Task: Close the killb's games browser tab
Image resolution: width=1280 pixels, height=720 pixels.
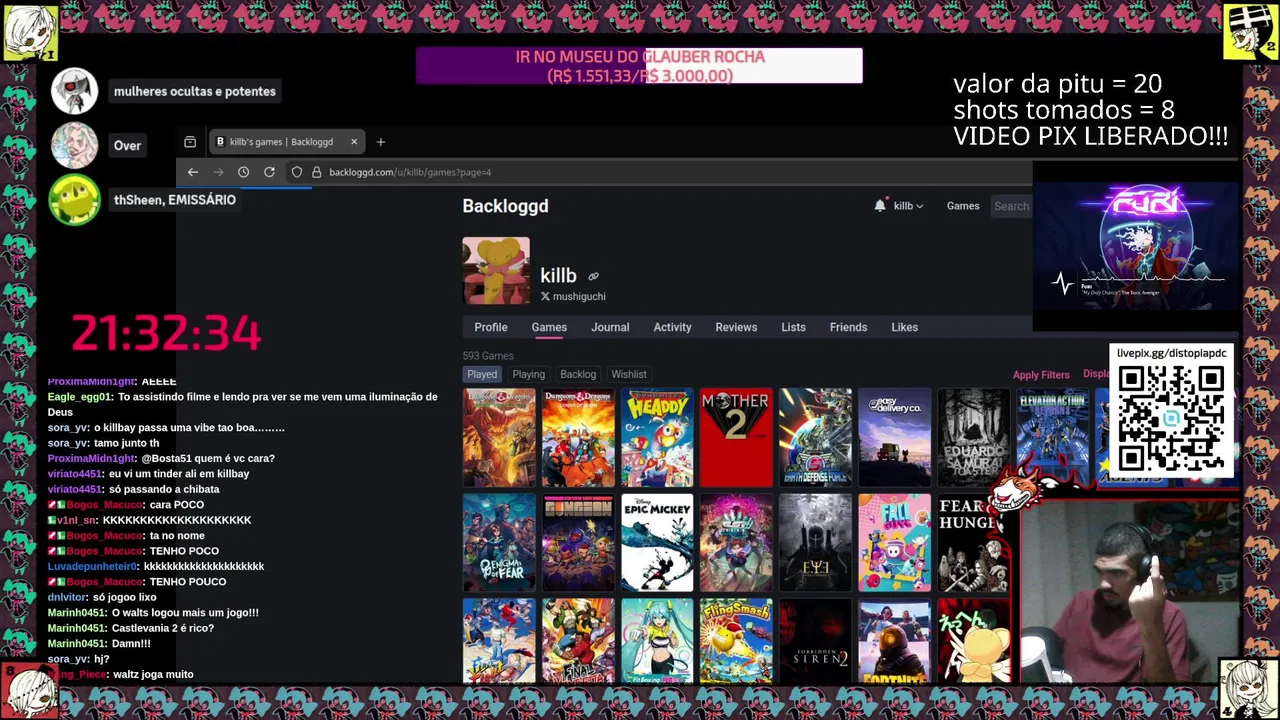Action: point(353,142)
